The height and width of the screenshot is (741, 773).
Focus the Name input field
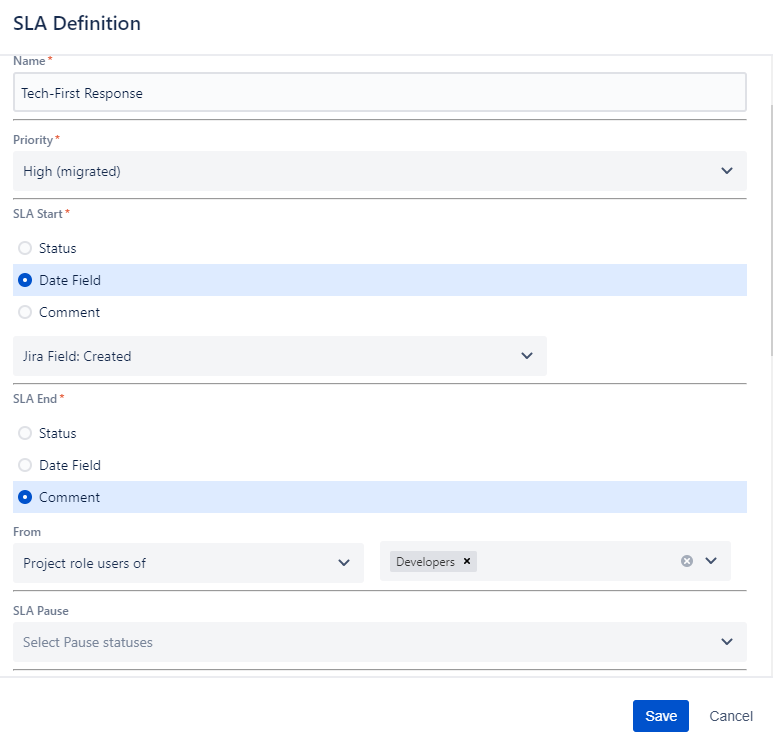click(379, 93)
